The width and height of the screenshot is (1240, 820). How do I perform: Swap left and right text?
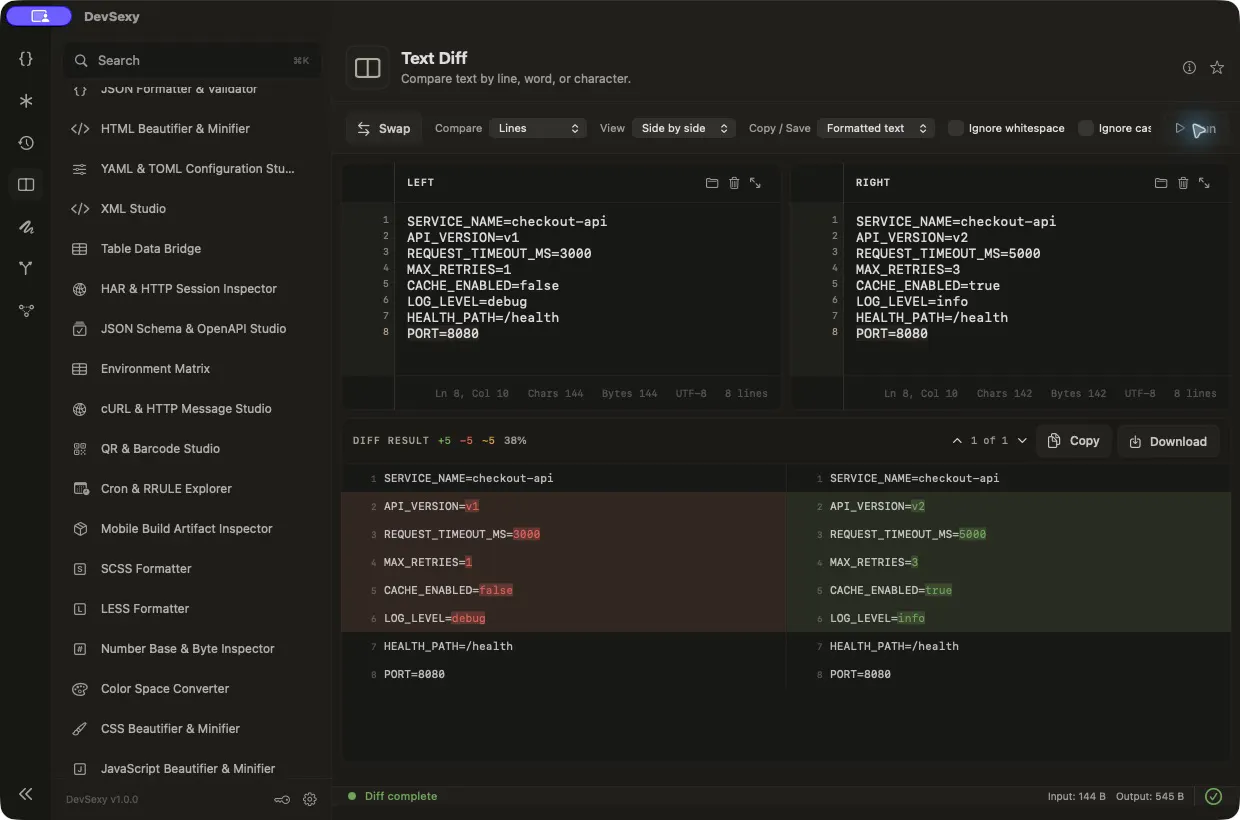point(384,128)
